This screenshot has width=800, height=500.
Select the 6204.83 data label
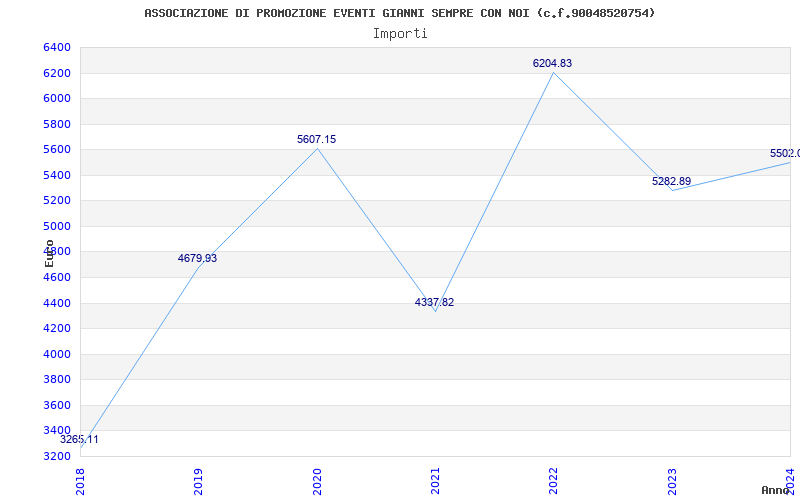(553, 63)
